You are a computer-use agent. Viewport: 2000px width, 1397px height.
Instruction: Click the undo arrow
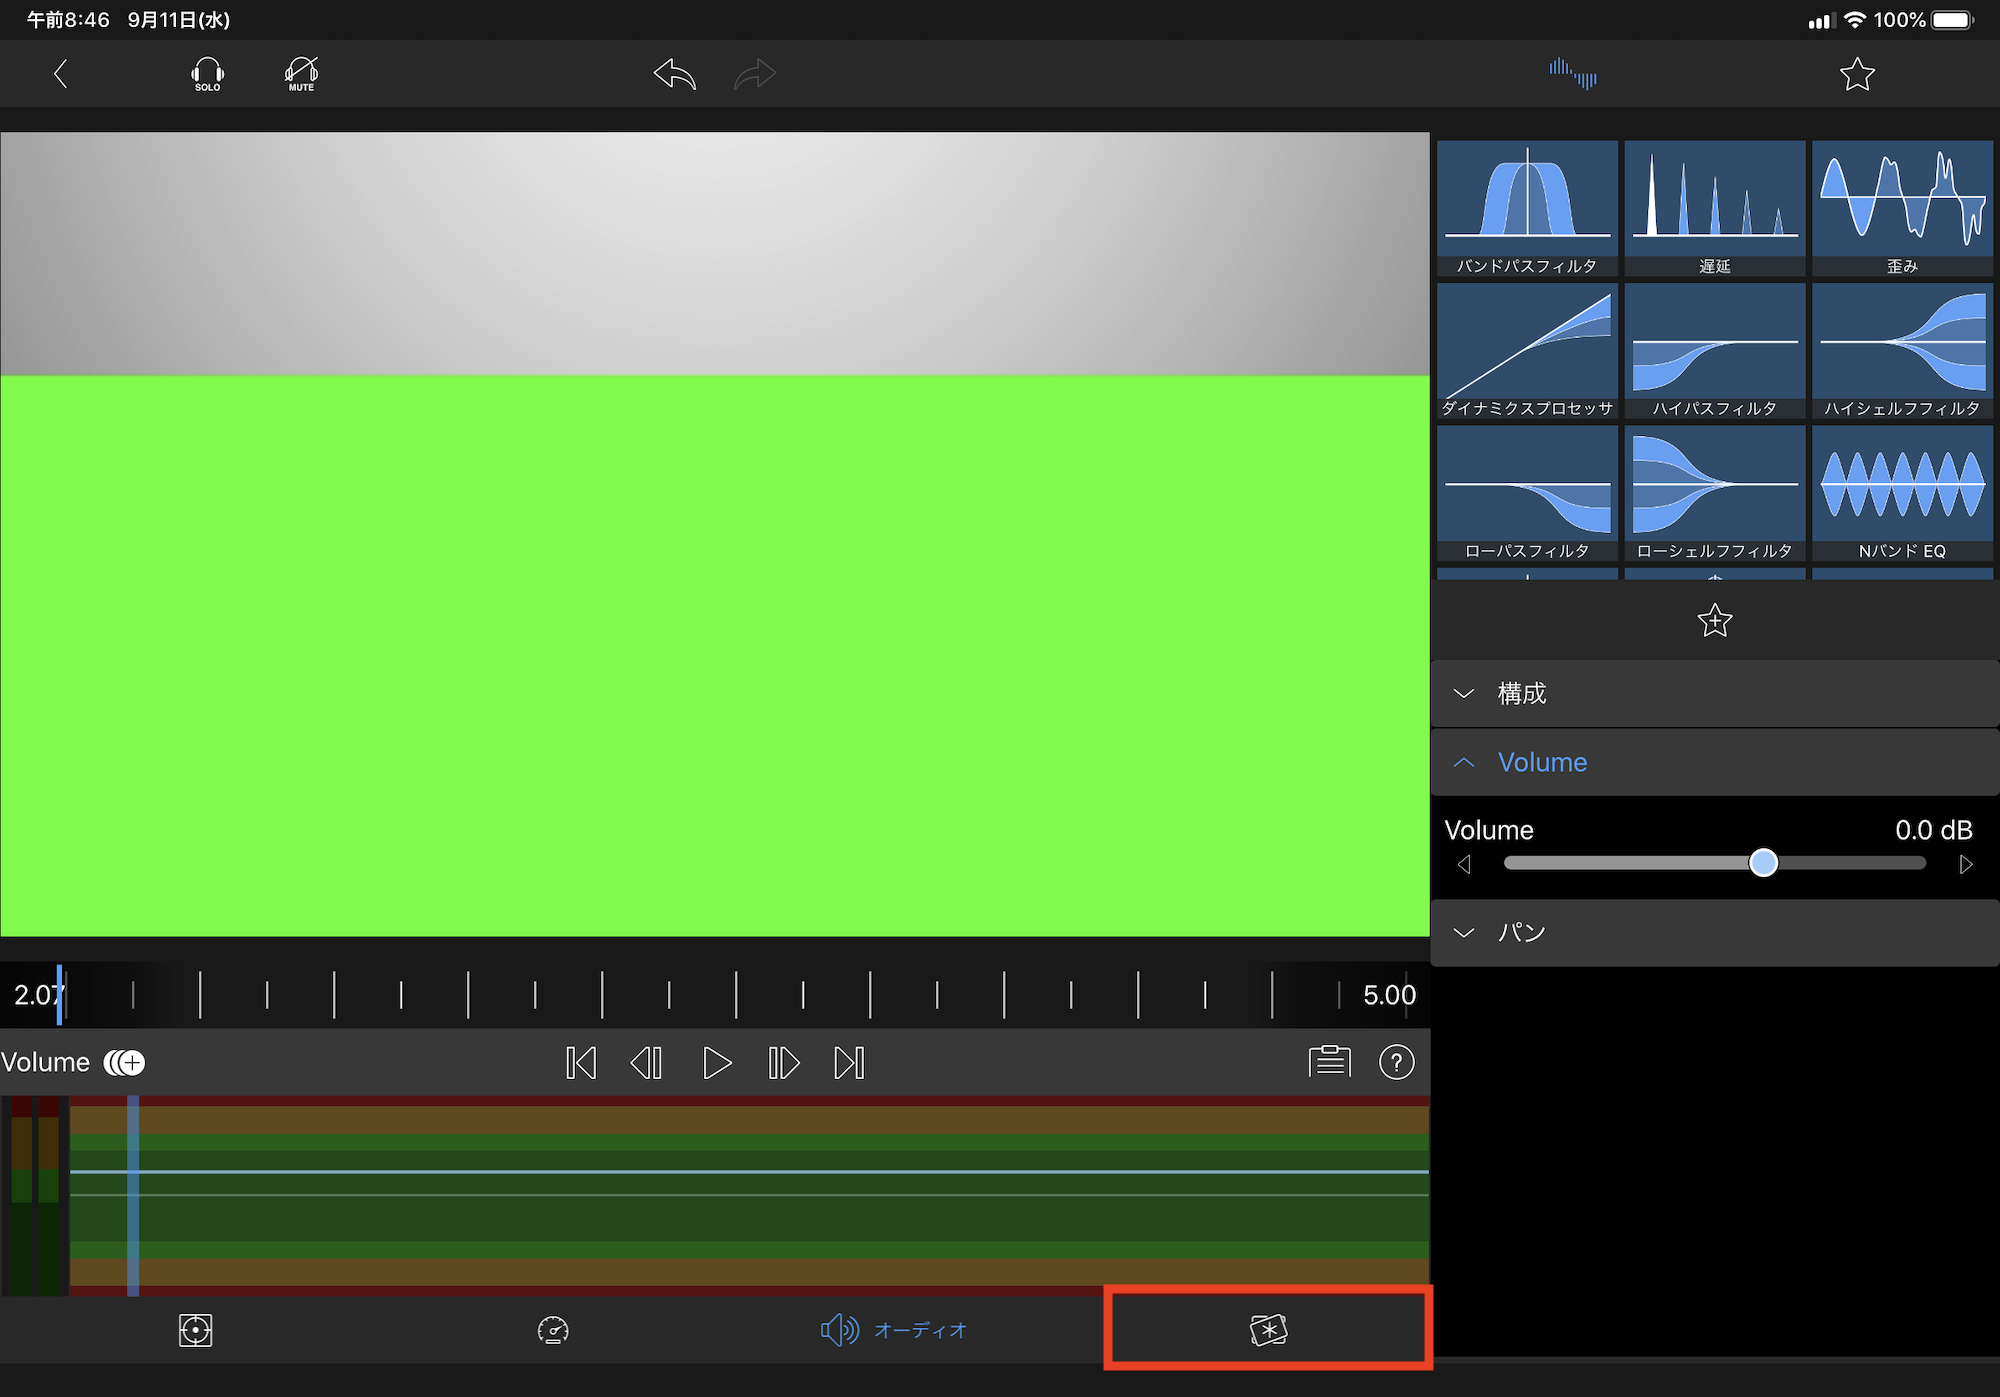point(675,74)
